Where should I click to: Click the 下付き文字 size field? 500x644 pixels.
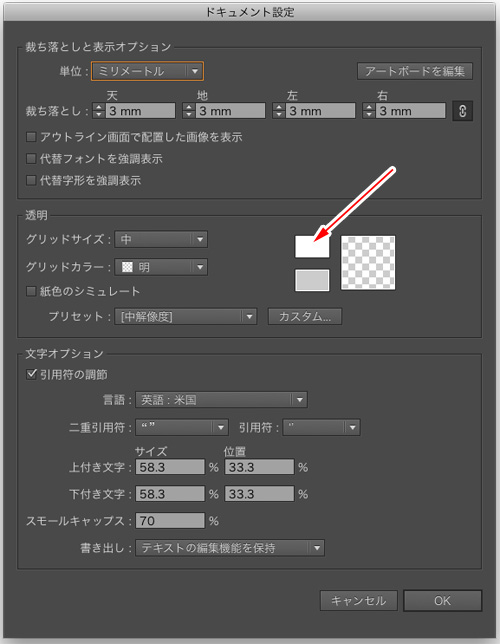coord(170,494)
